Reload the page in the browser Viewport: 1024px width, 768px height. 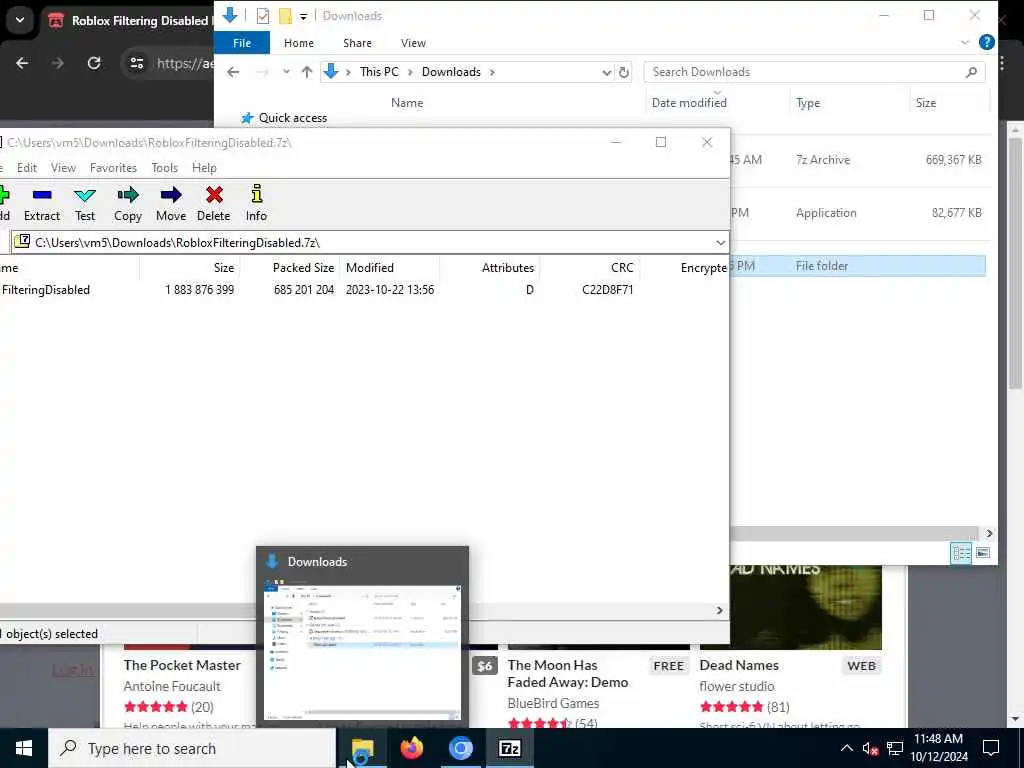(x=94, y=63)
